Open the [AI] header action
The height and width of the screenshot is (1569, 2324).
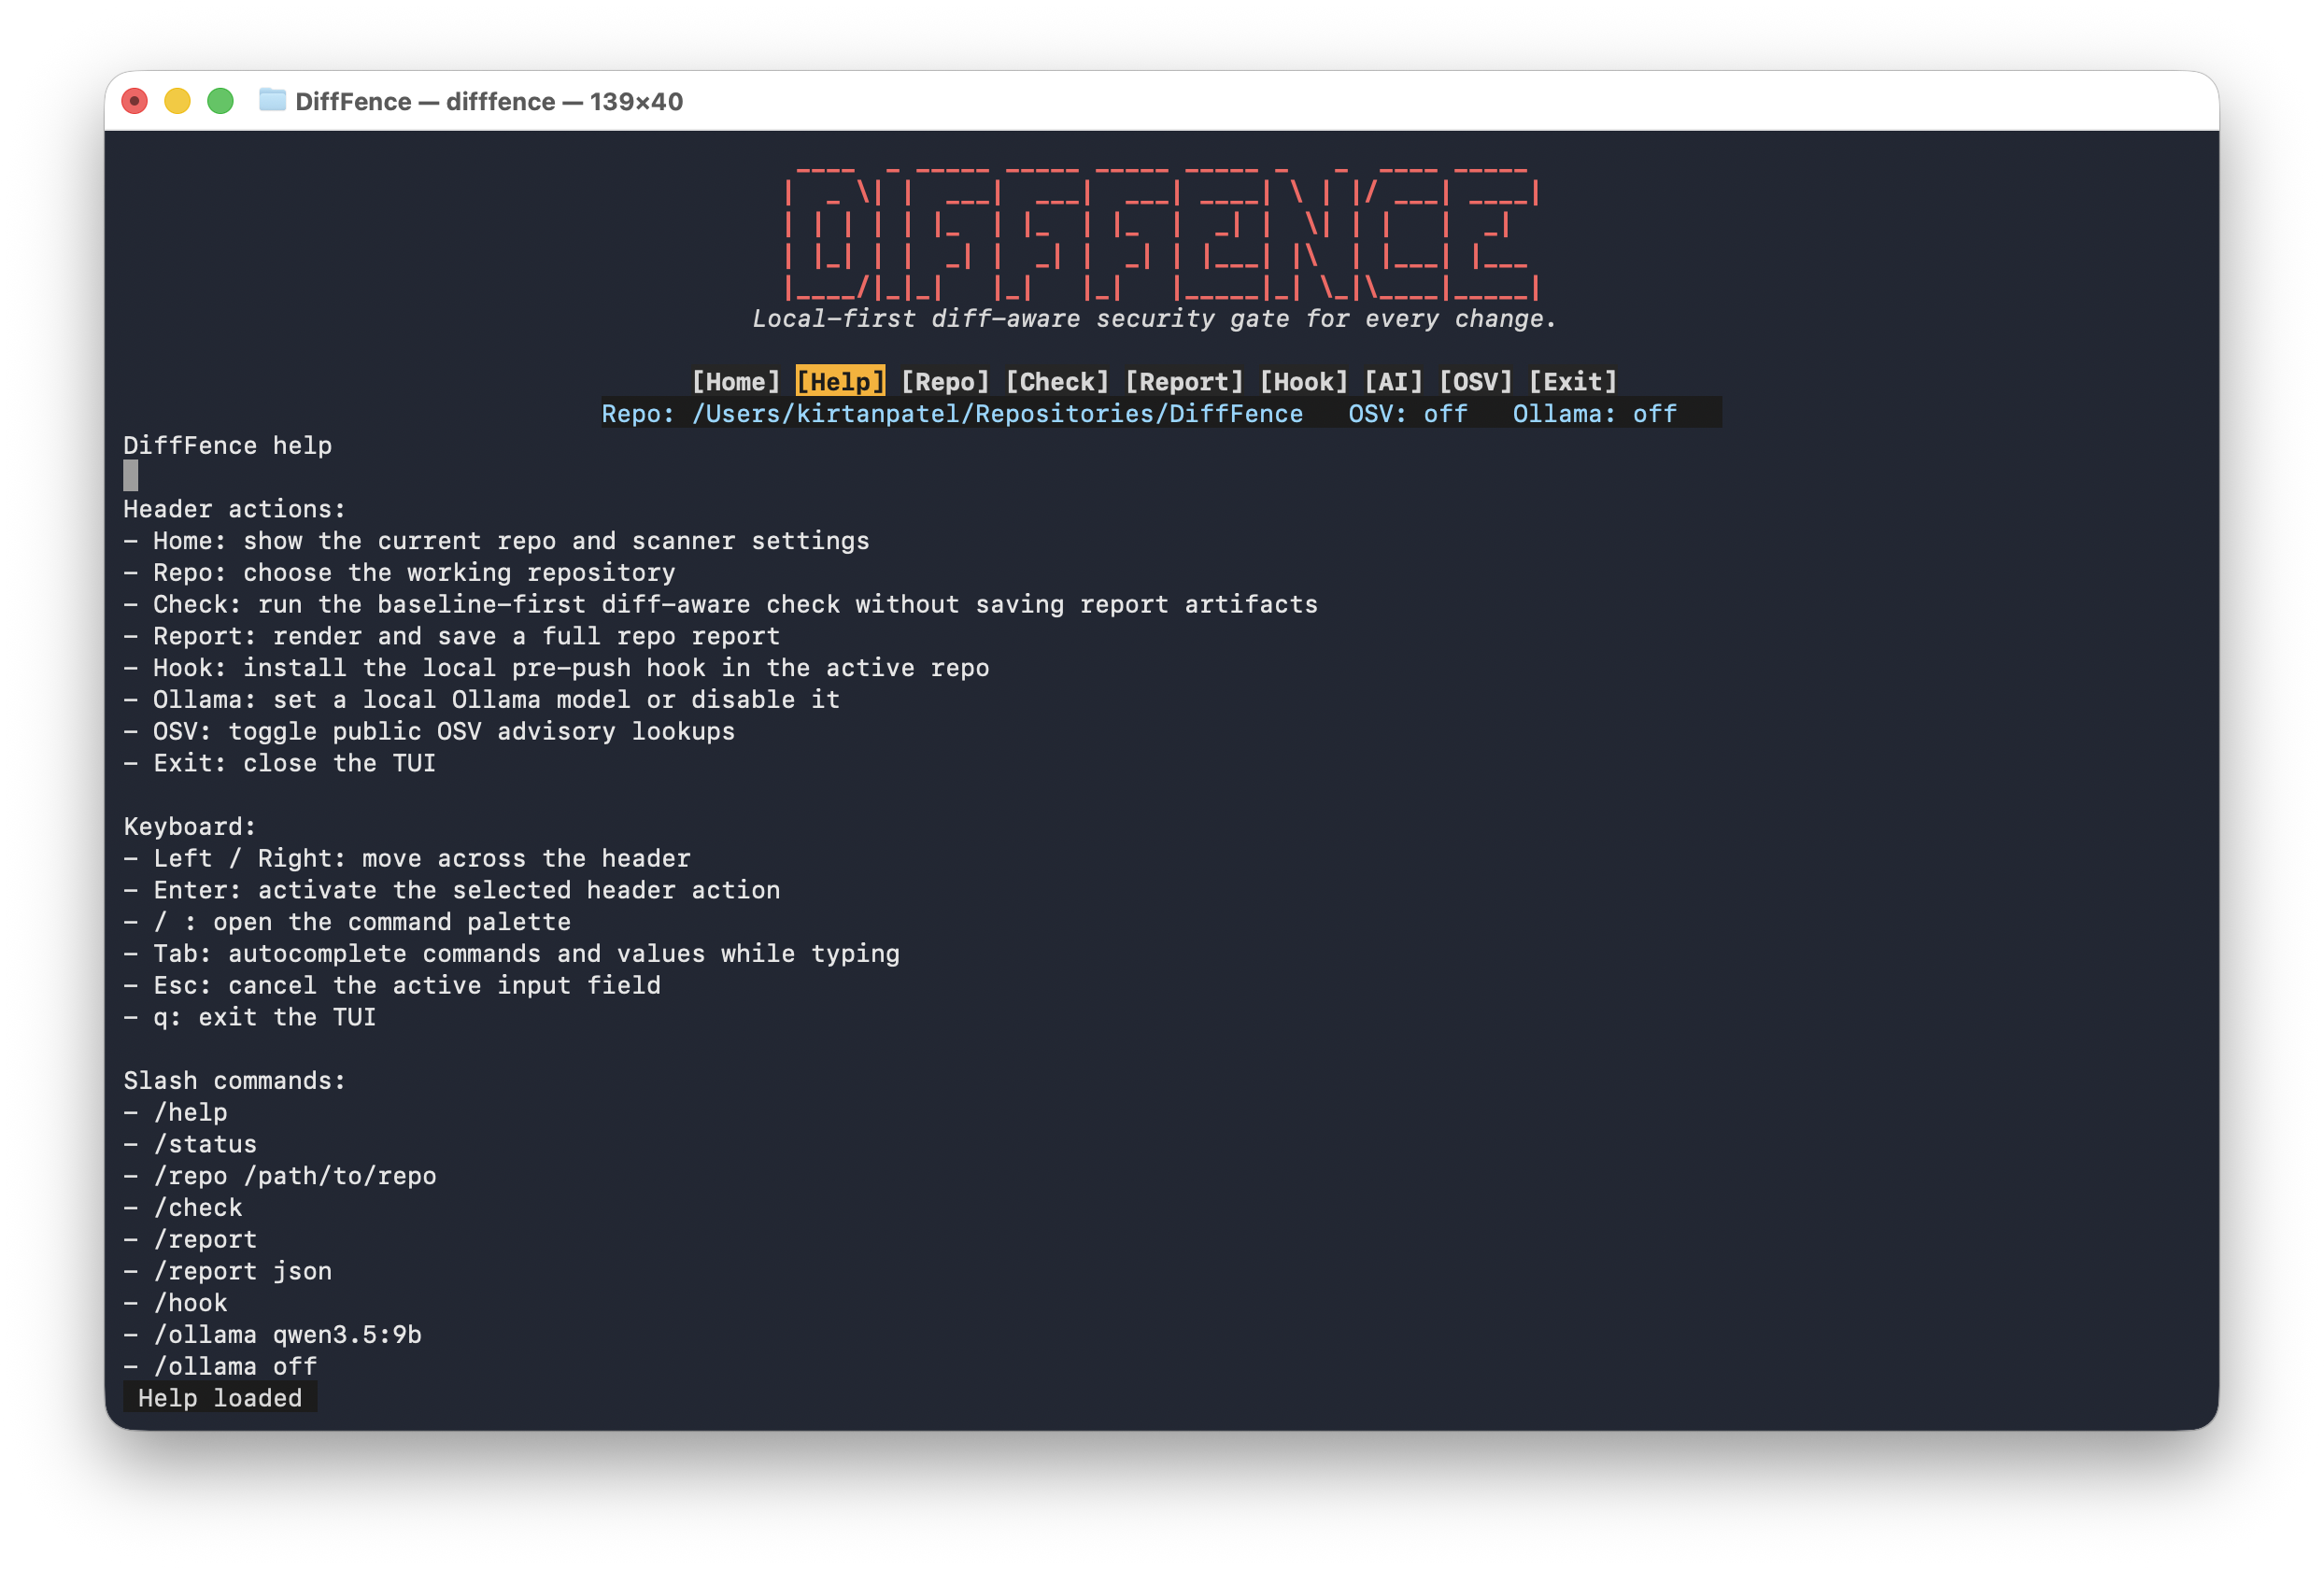pyautogui.click(x=1393, y=382)
